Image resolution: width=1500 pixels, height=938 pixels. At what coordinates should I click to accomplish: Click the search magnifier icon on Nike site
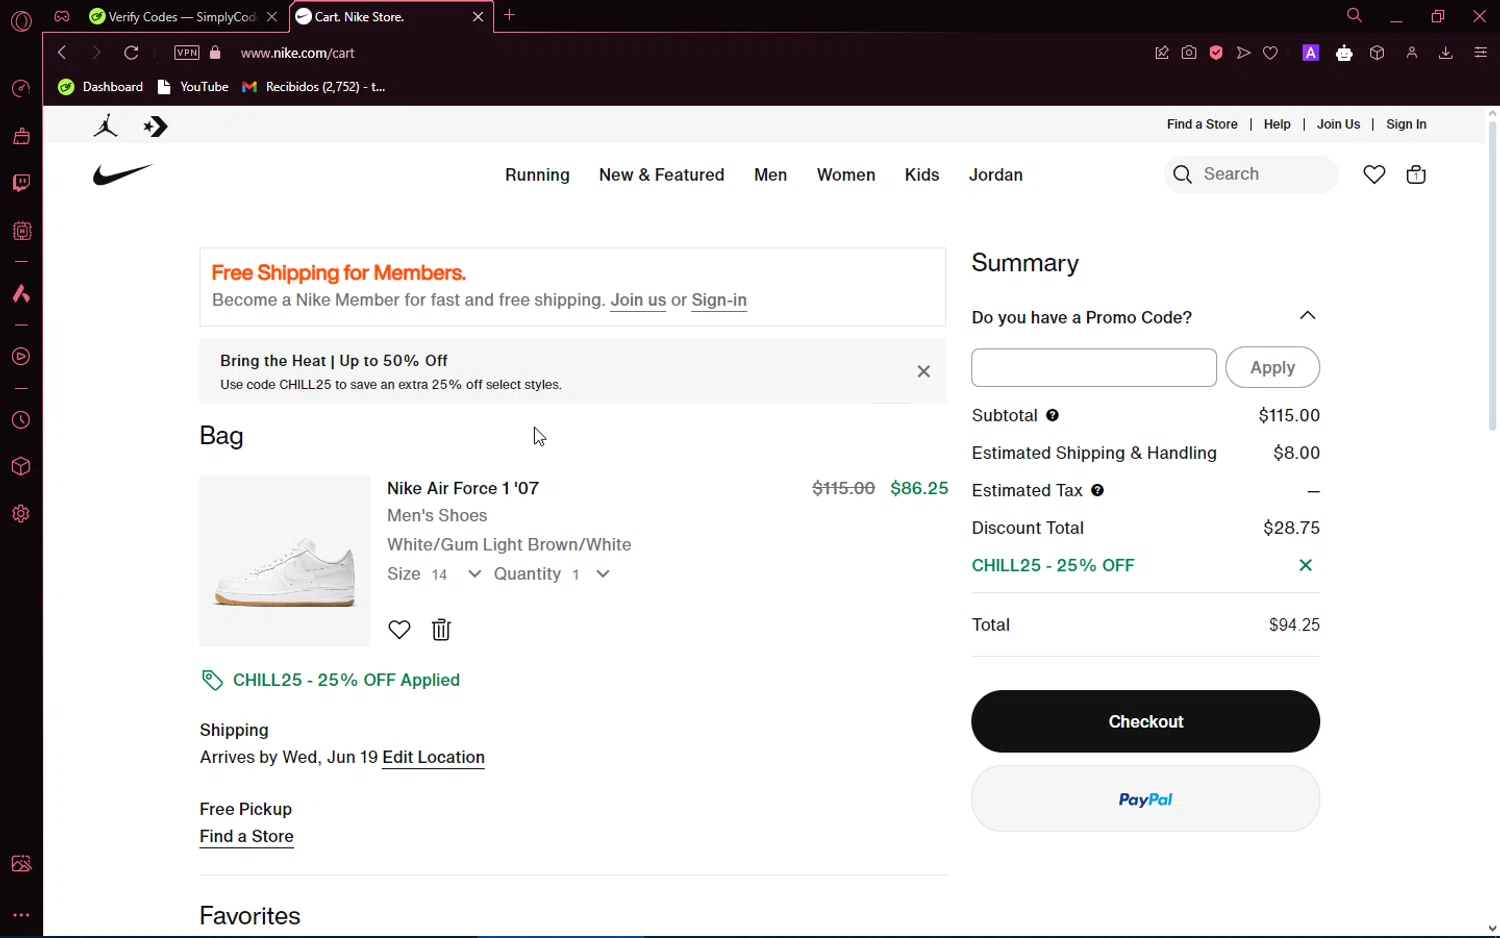(1183, 175)
